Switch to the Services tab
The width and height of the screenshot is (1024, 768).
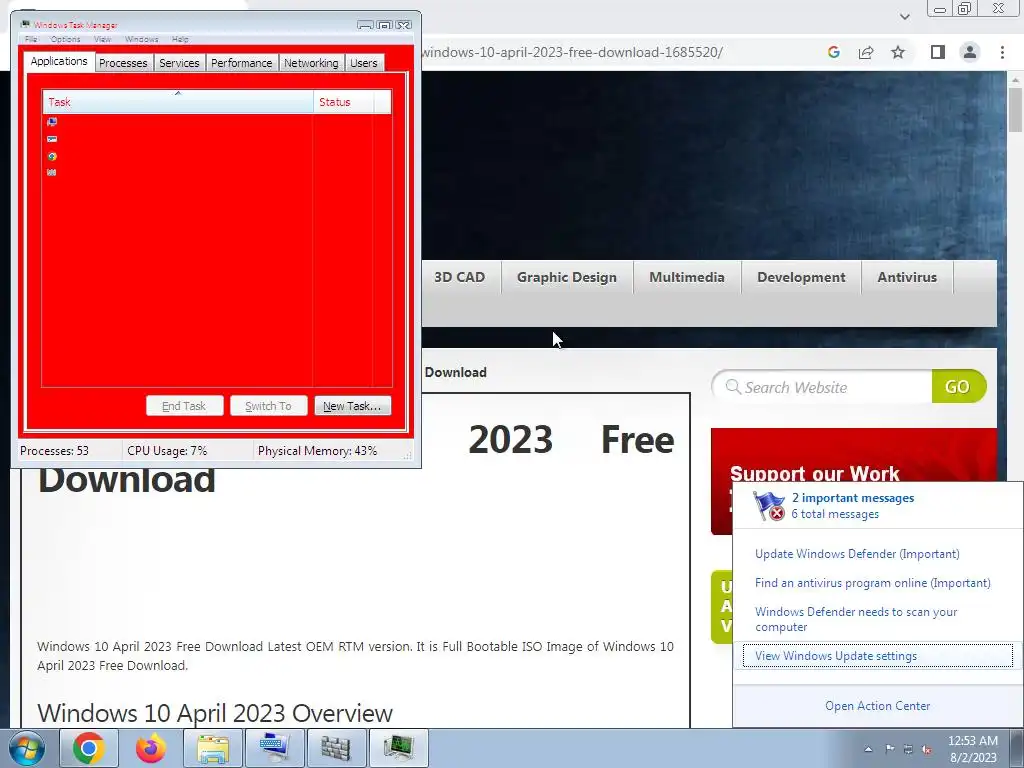point(179,63)
